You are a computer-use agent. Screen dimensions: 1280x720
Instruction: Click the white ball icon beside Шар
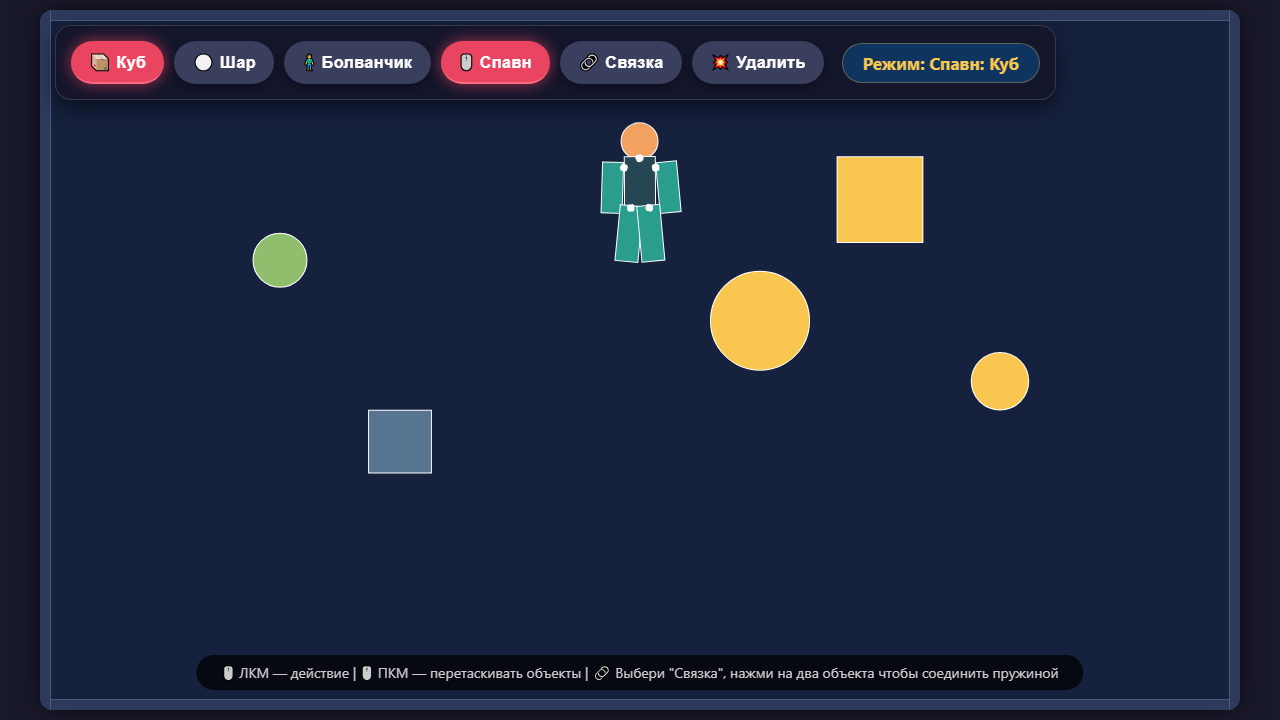[x=203, y=62]
